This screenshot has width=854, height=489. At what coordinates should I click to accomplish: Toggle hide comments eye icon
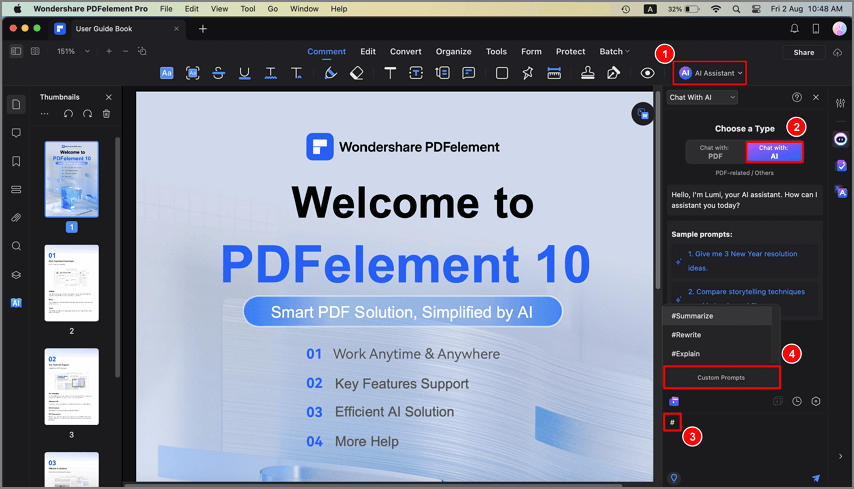(647, 73)
